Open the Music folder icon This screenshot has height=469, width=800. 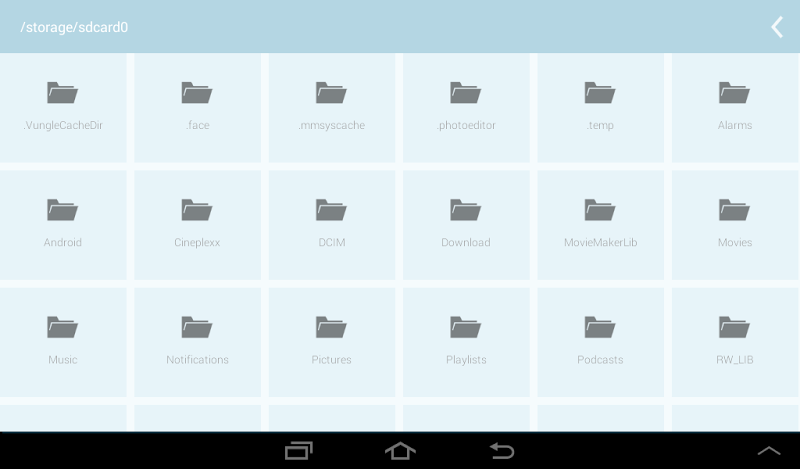tap(62, 327)
